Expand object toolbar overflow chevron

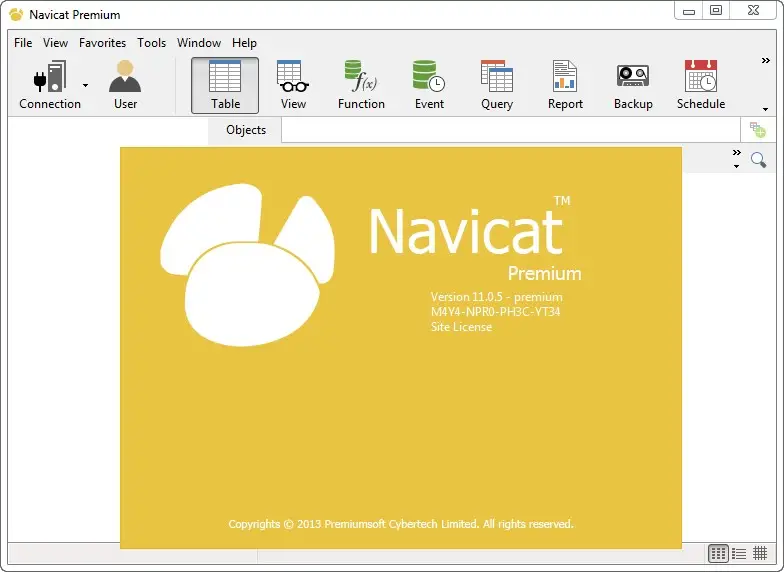tap(736, 152)
